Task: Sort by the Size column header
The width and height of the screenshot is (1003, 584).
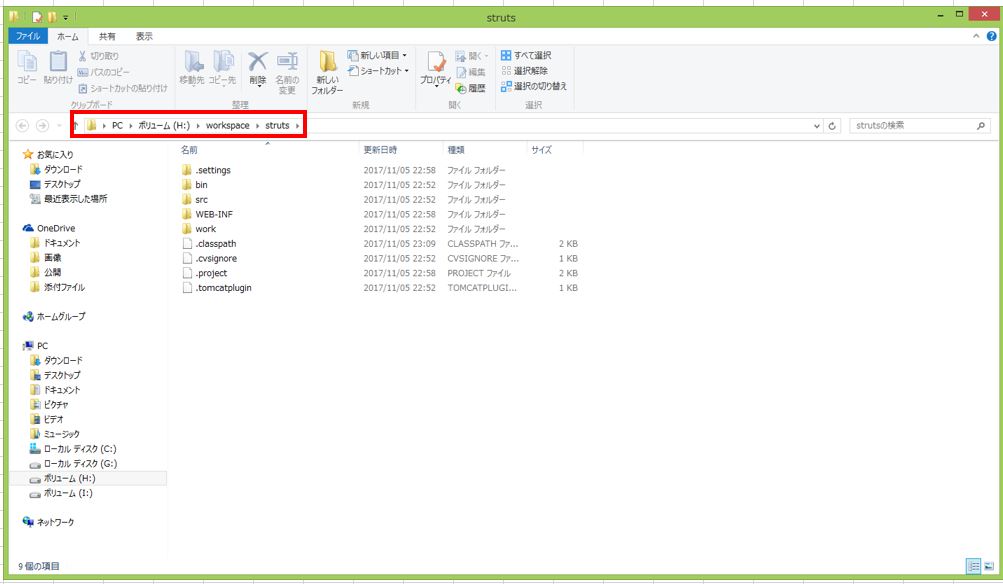Action: [541, 150]
